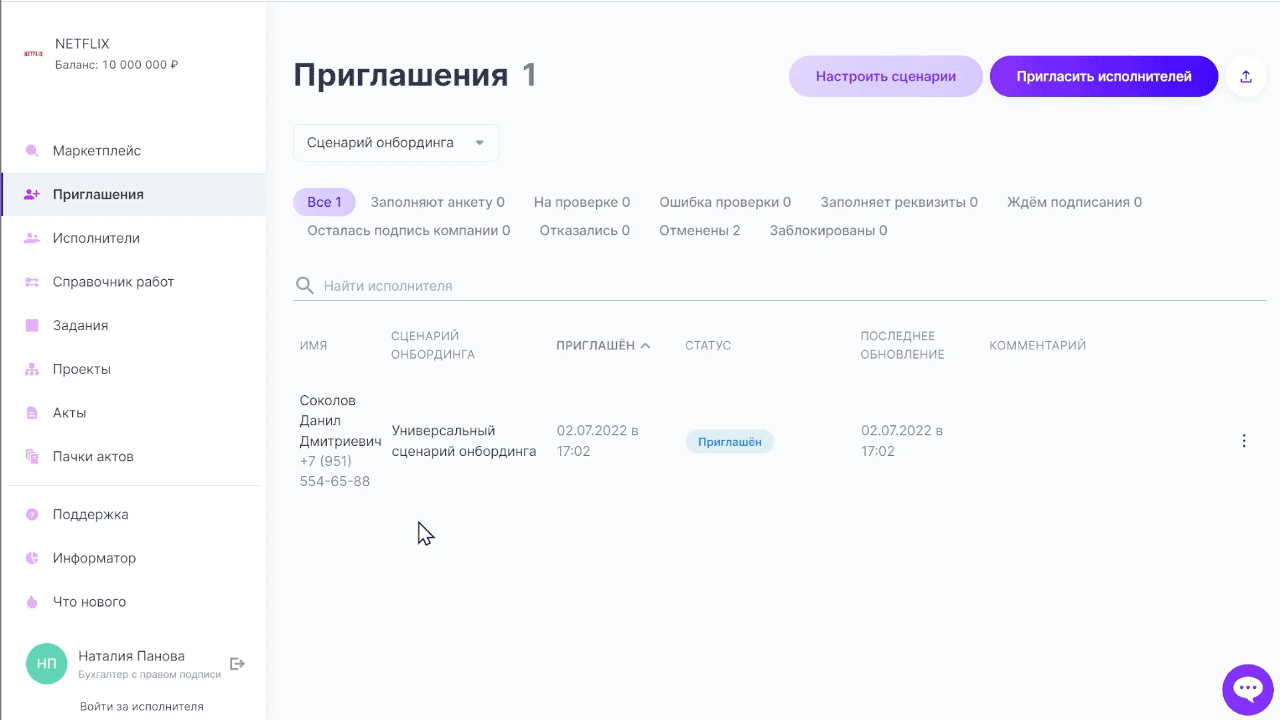
Task: Open the three-dot menu for Соколов row
Action: 1244,441
